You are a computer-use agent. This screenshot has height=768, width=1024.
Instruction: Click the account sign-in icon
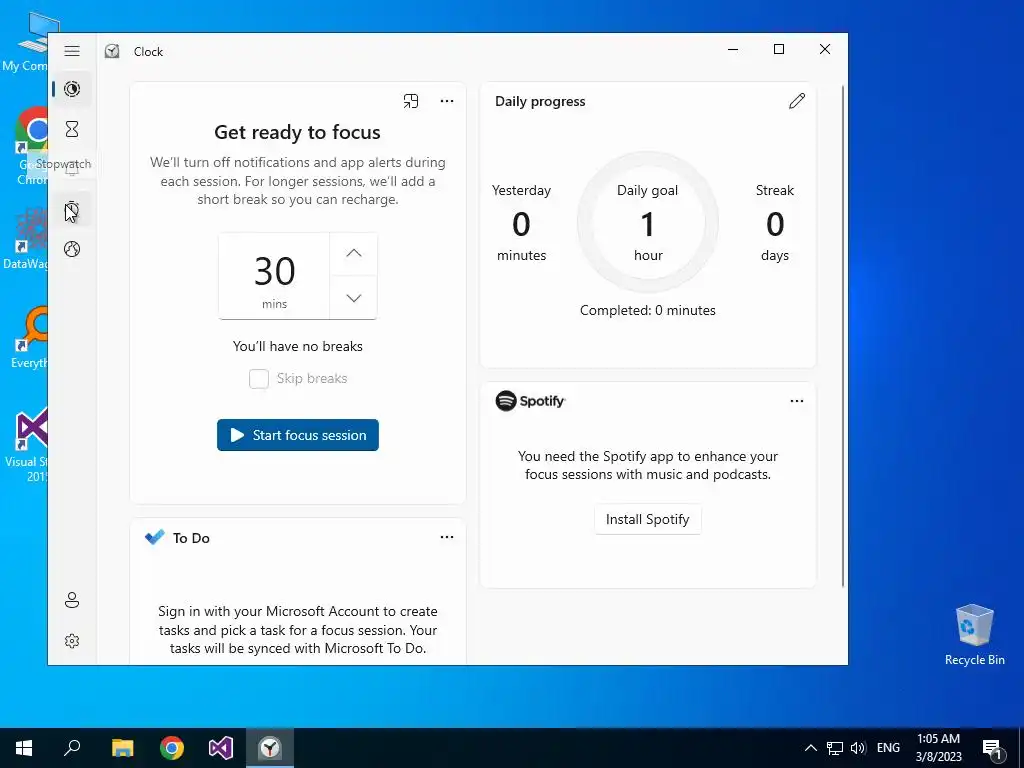pos(72,600)
